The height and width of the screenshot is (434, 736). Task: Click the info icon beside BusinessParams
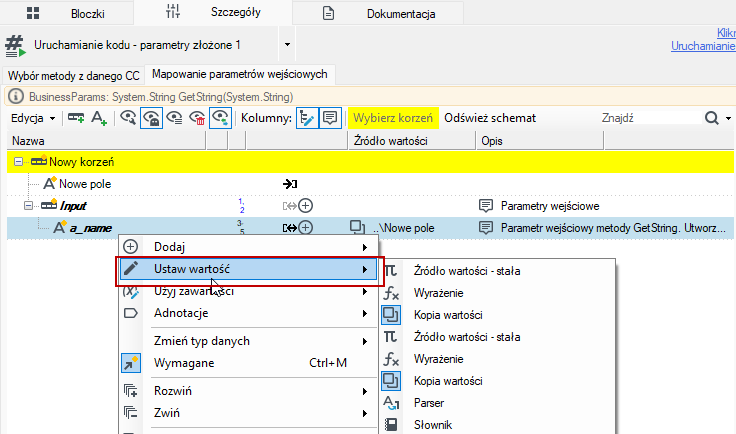point(15,97)
